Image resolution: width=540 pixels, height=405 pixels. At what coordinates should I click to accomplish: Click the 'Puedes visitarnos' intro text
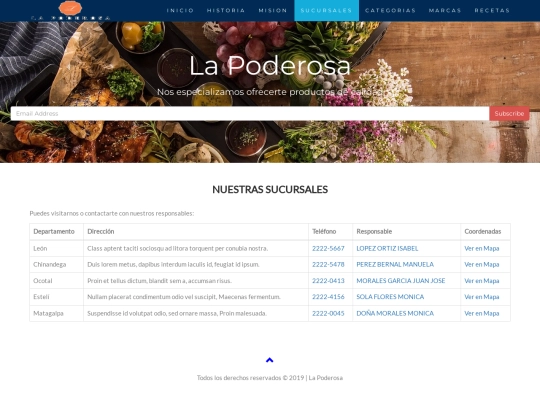click(112, 214)
